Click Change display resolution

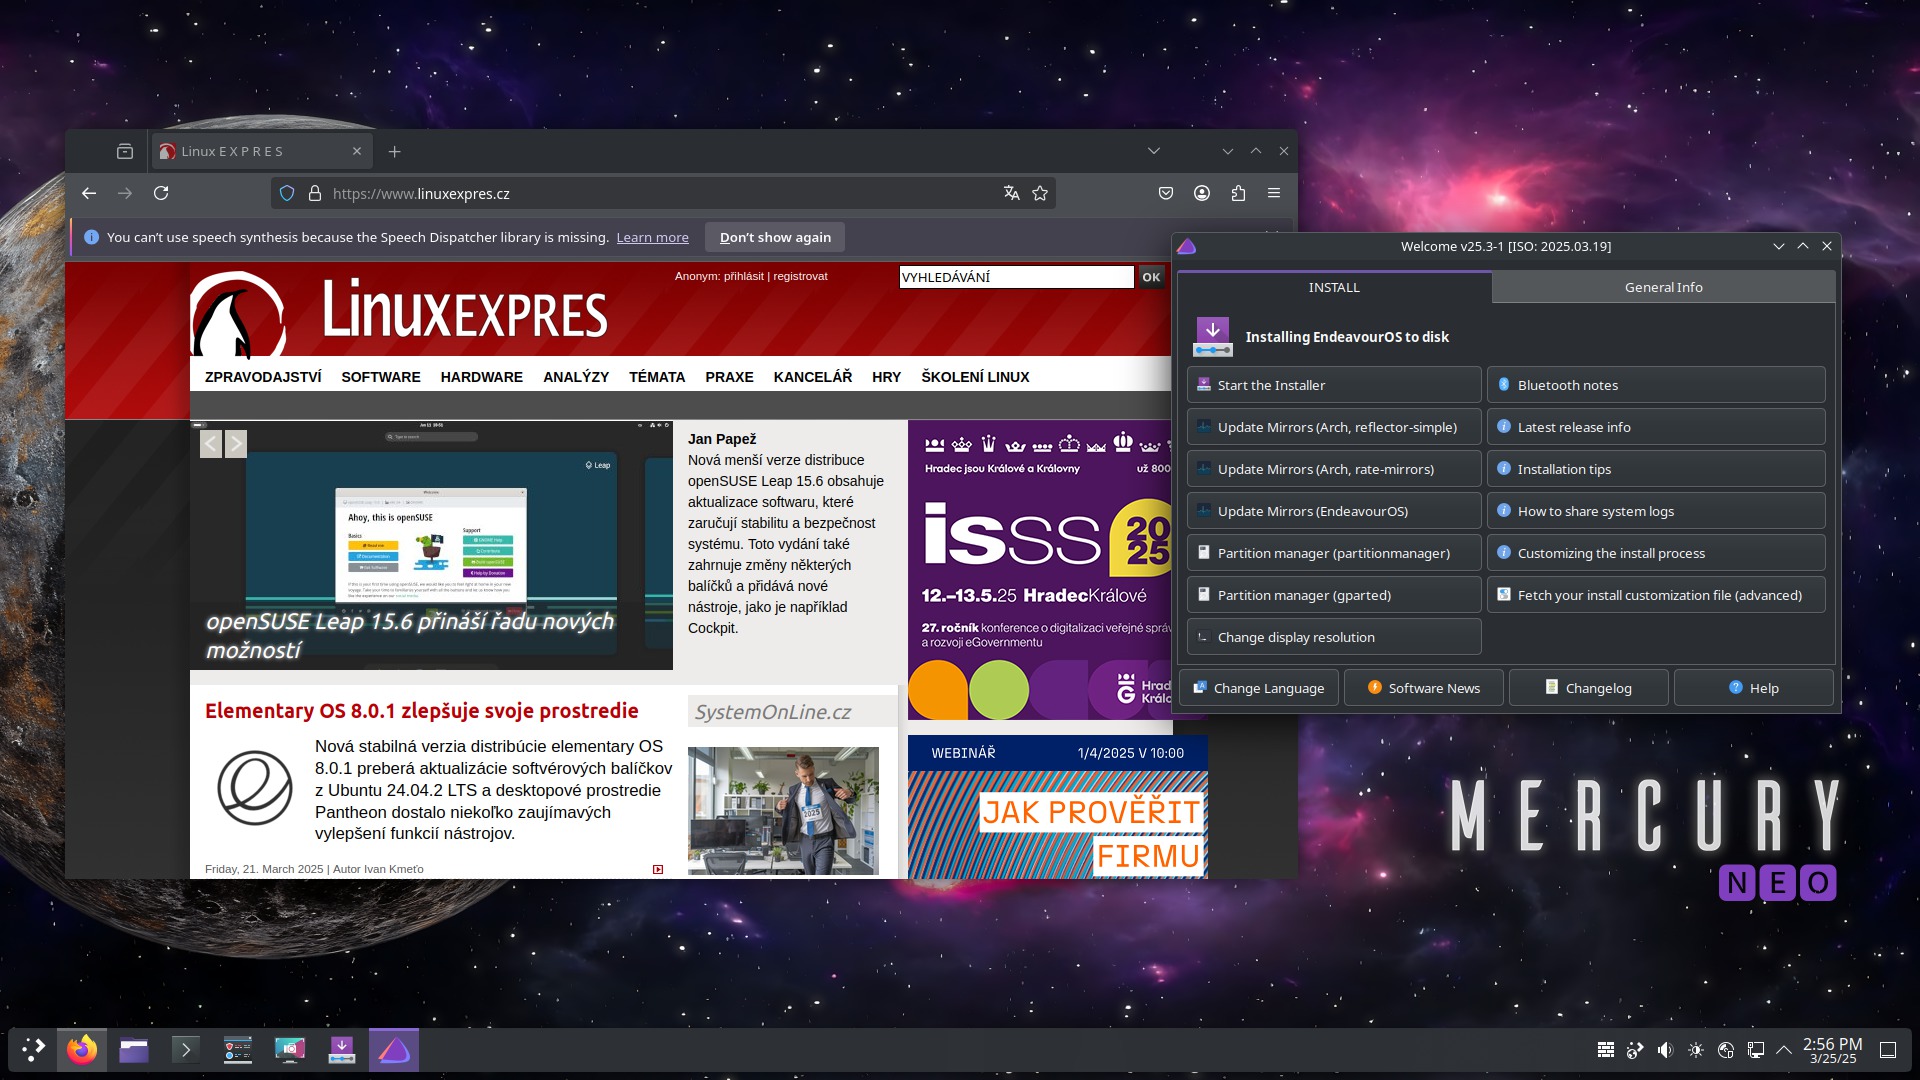(x=1334, y=637)
